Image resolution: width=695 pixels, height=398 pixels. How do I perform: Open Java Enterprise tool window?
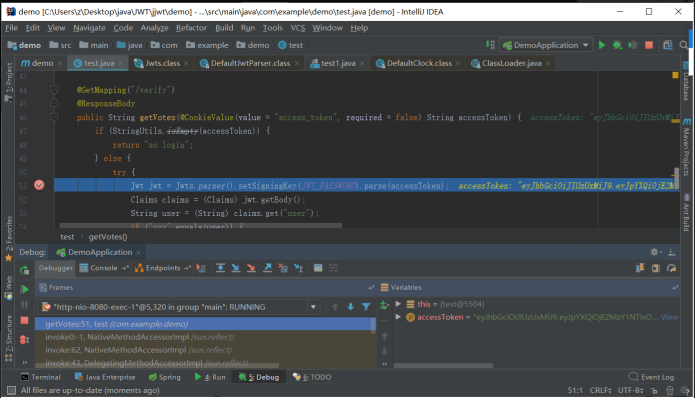click(x=105, y=377)
